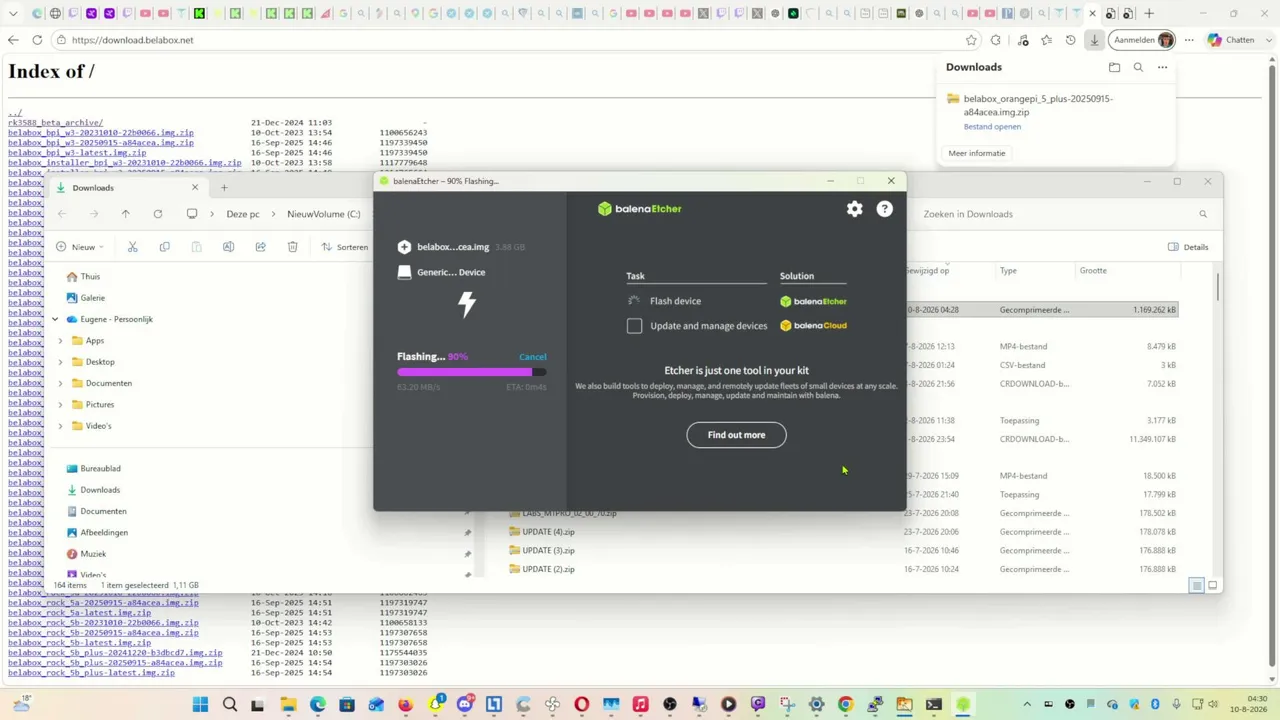Expand the Pictures folder in the tree
This screenshot has height=720, width=1280.
point(60,405)
